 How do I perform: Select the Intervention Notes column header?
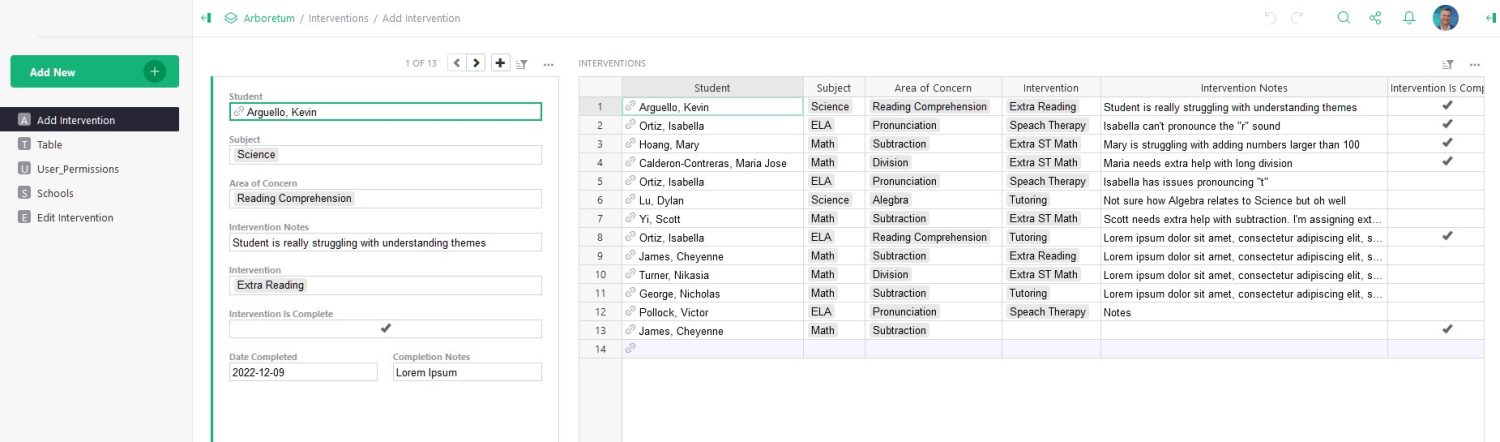click(1244, 88)
